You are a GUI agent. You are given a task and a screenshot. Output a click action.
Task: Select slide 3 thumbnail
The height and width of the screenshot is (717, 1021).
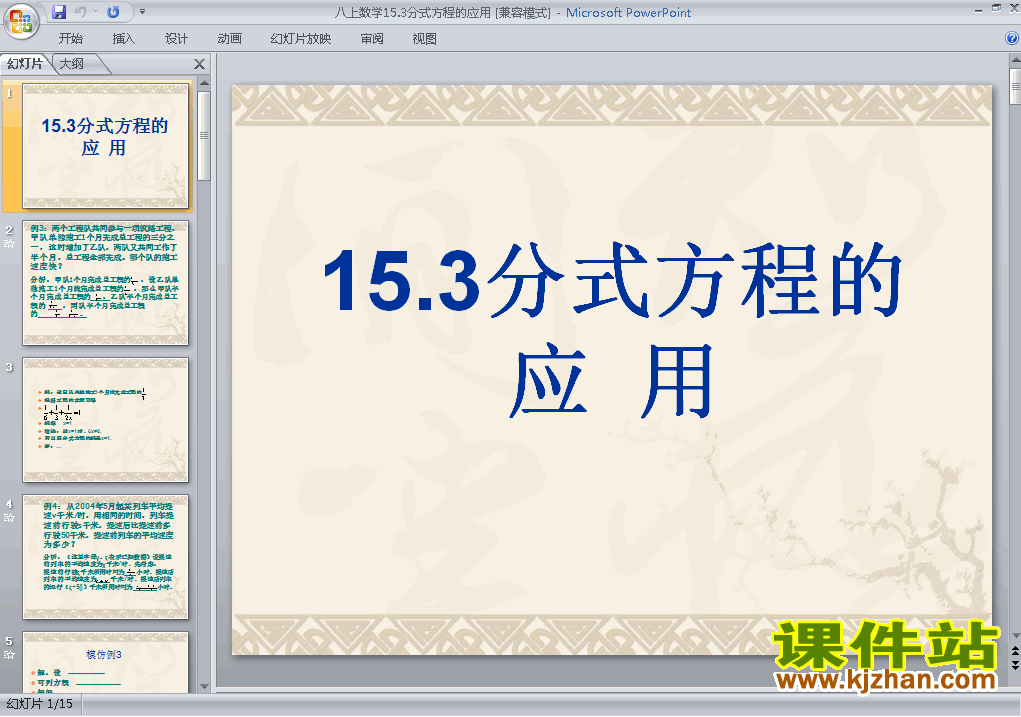pos(105,419)
